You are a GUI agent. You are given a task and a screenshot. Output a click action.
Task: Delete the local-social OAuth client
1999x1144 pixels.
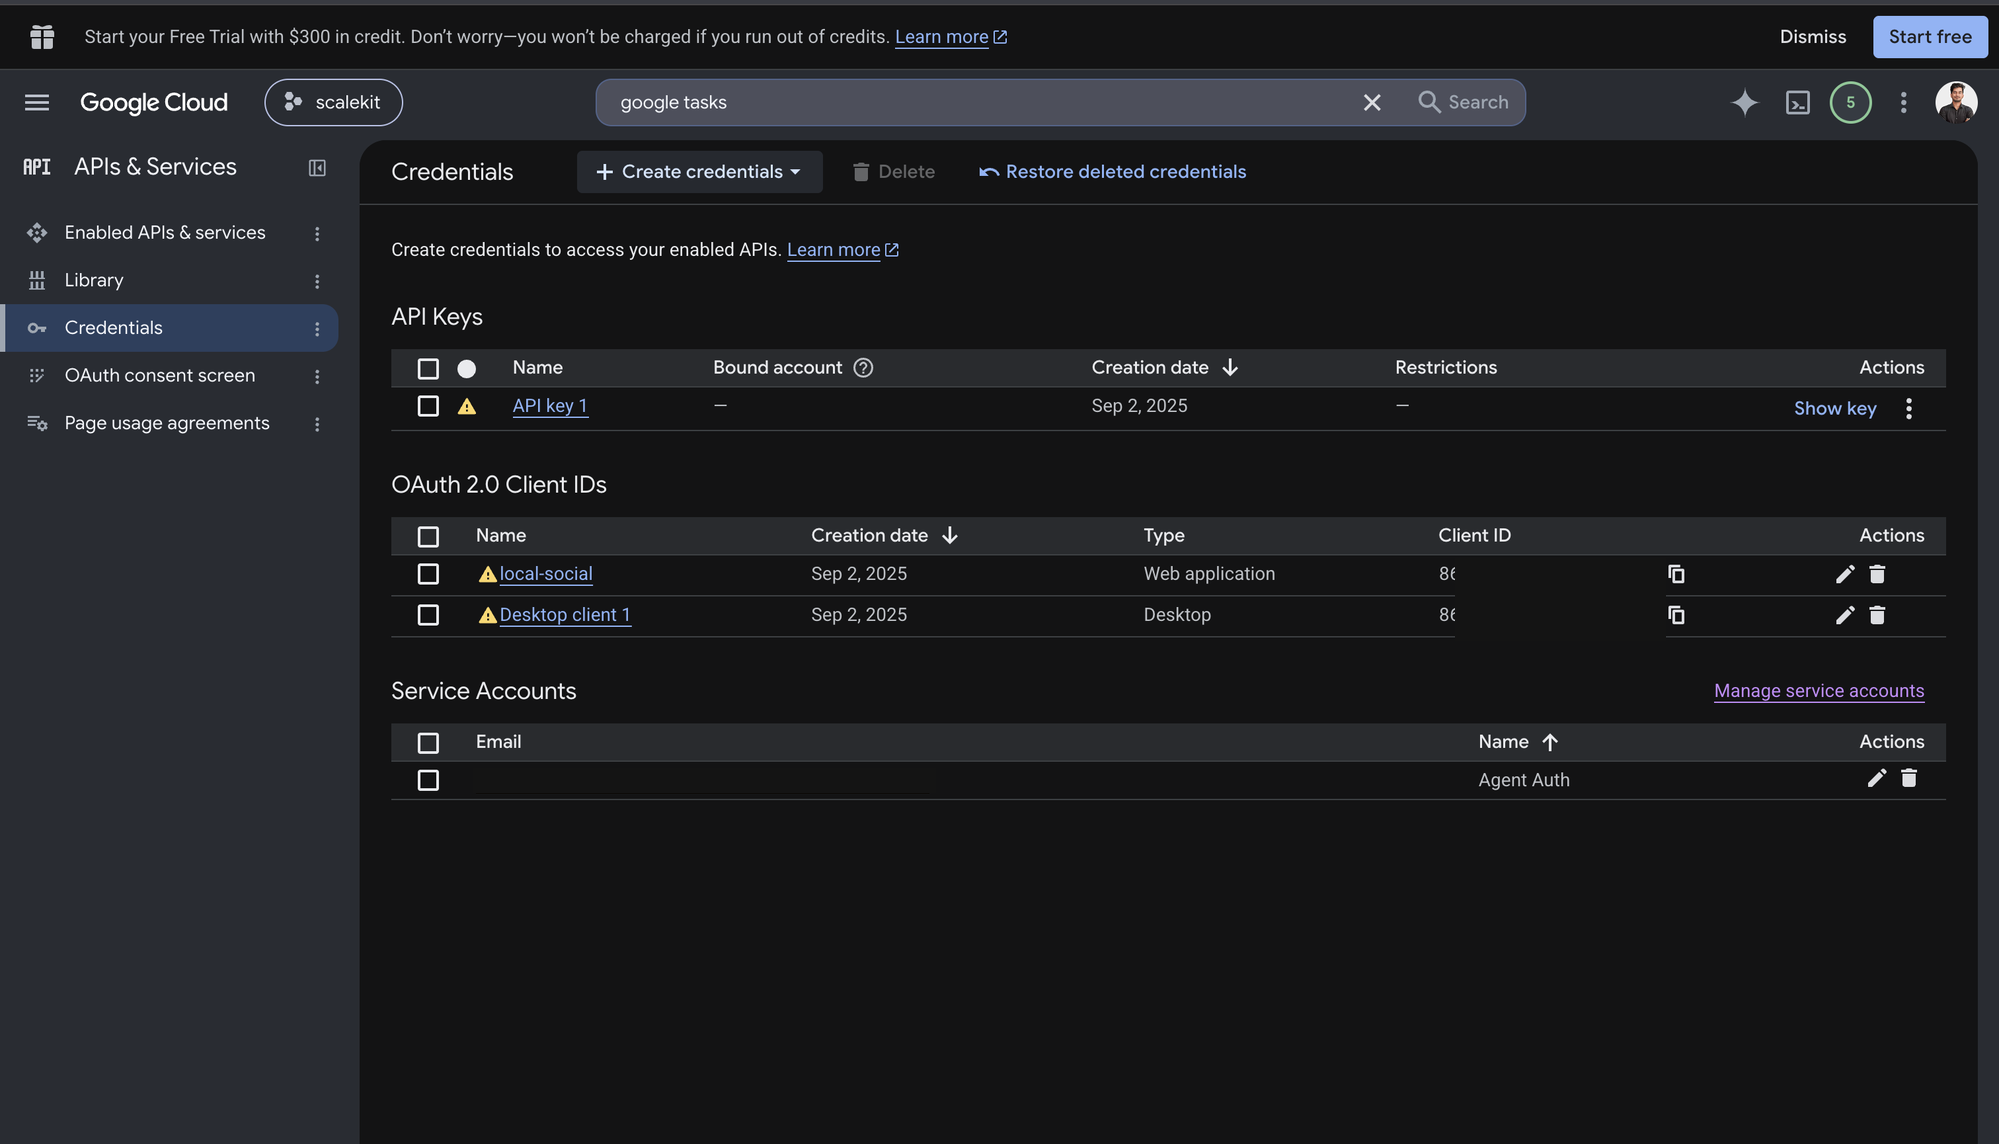(x=1877, y=574)
